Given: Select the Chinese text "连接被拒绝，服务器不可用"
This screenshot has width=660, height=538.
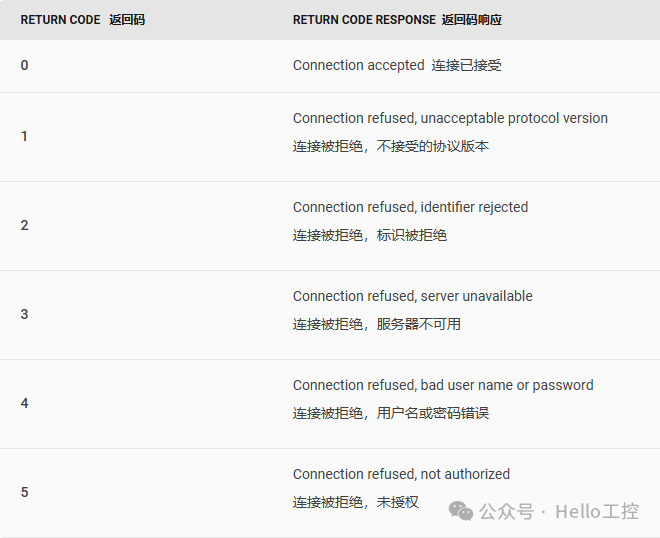Looking at the screenshot, I should (x=377, y=324).
